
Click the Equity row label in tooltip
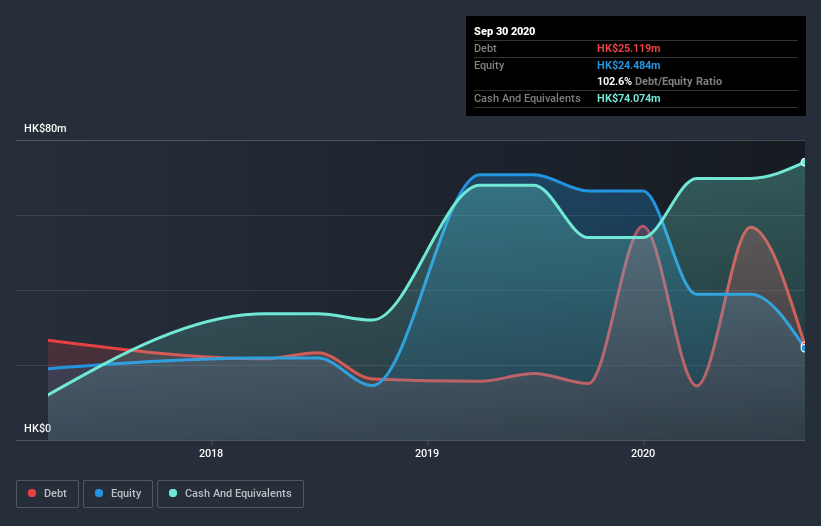pyautogui.click(x=489, y=65)
